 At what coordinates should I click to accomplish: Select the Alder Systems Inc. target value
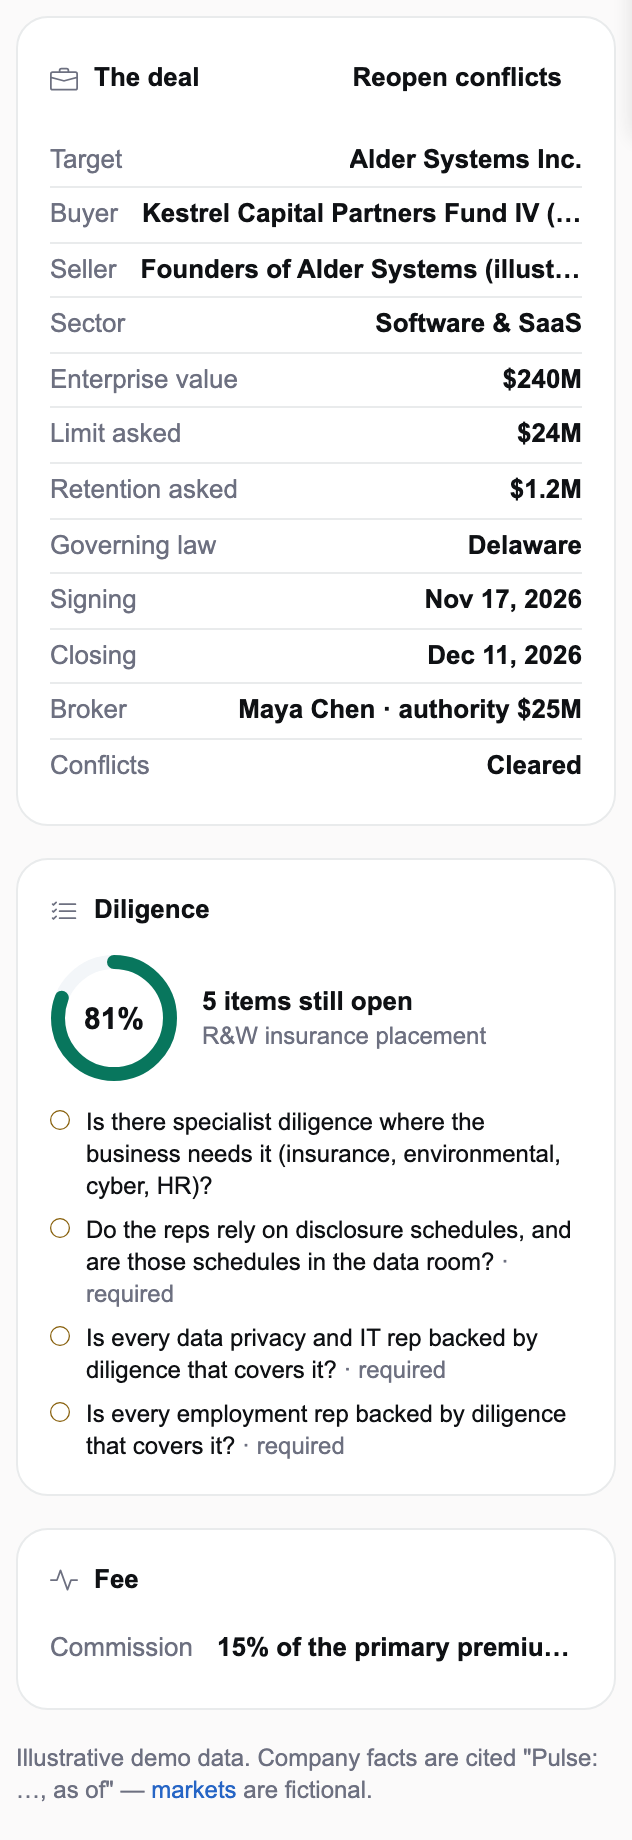465,159
